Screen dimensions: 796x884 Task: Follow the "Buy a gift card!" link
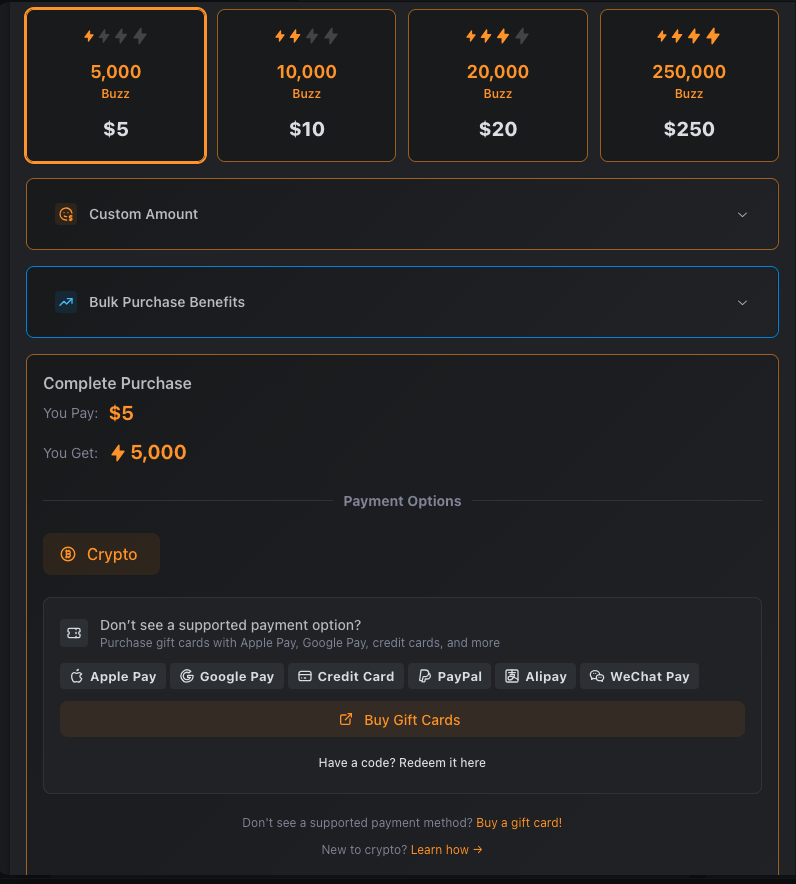(x=519, y=823)
